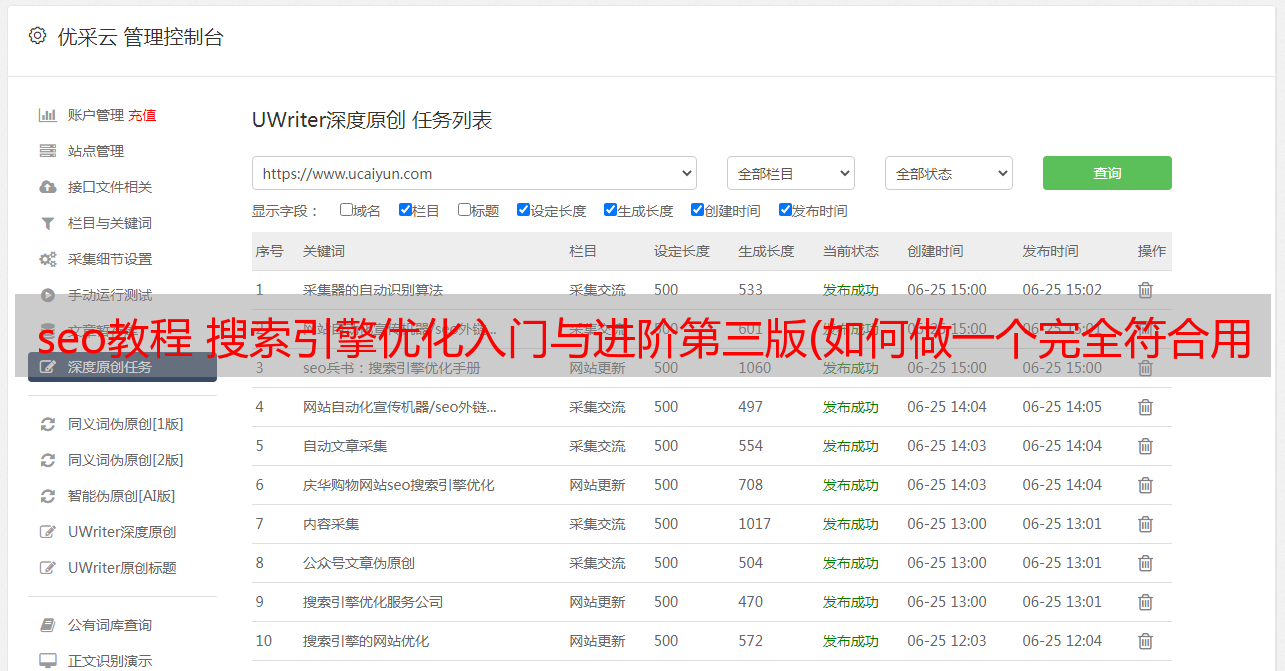Click trash icon in 公众号文章伪原创 row
Screen dimensions: 1285x671
click(x=1145, y=563)
